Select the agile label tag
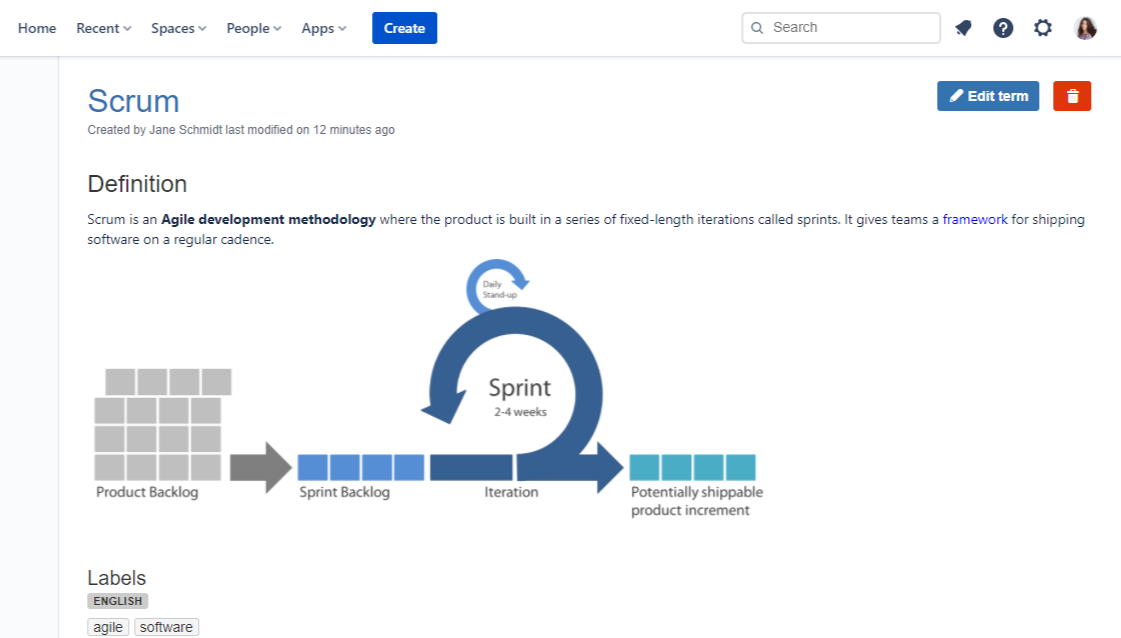 [108, 627]
